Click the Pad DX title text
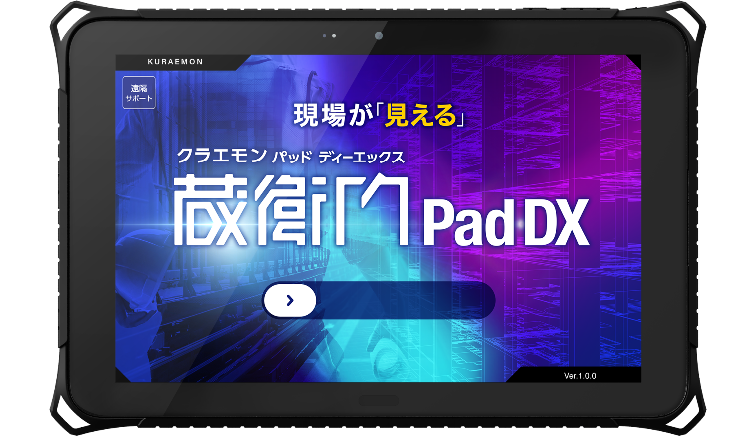 point(503,226)
